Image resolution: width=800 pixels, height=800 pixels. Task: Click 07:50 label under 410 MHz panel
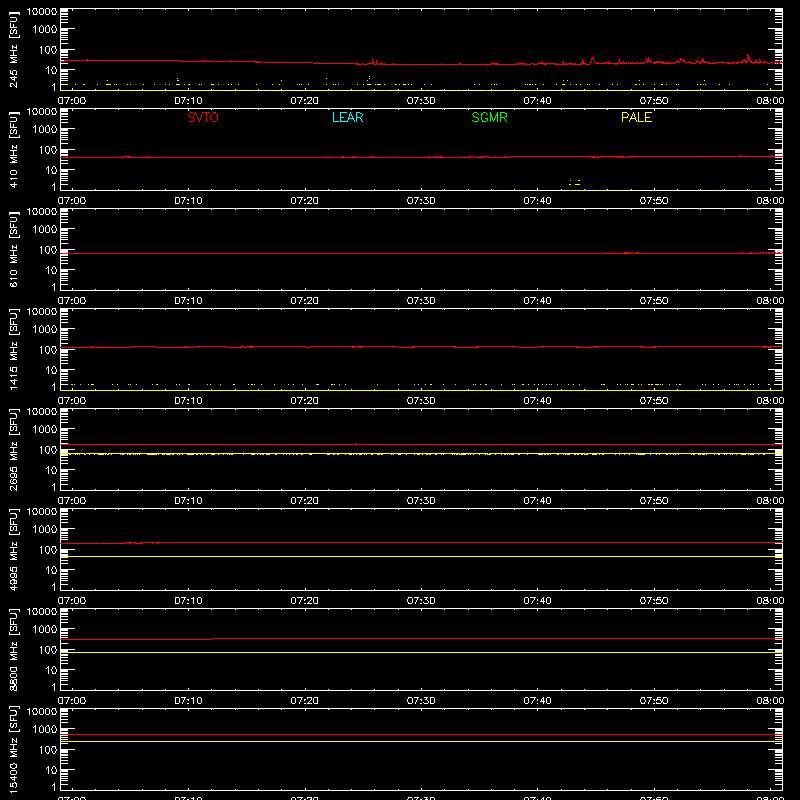[654, 201]
